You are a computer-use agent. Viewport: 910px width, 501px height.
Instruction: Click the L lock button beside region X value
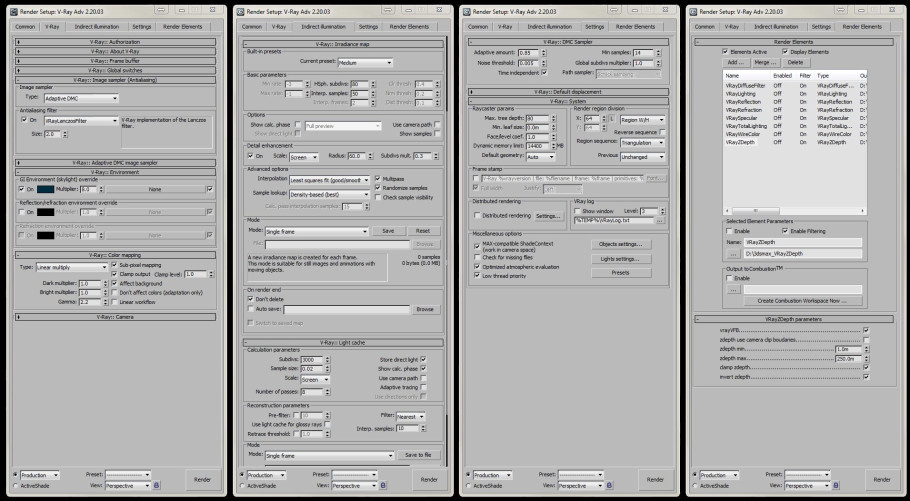tap(612, 120)
